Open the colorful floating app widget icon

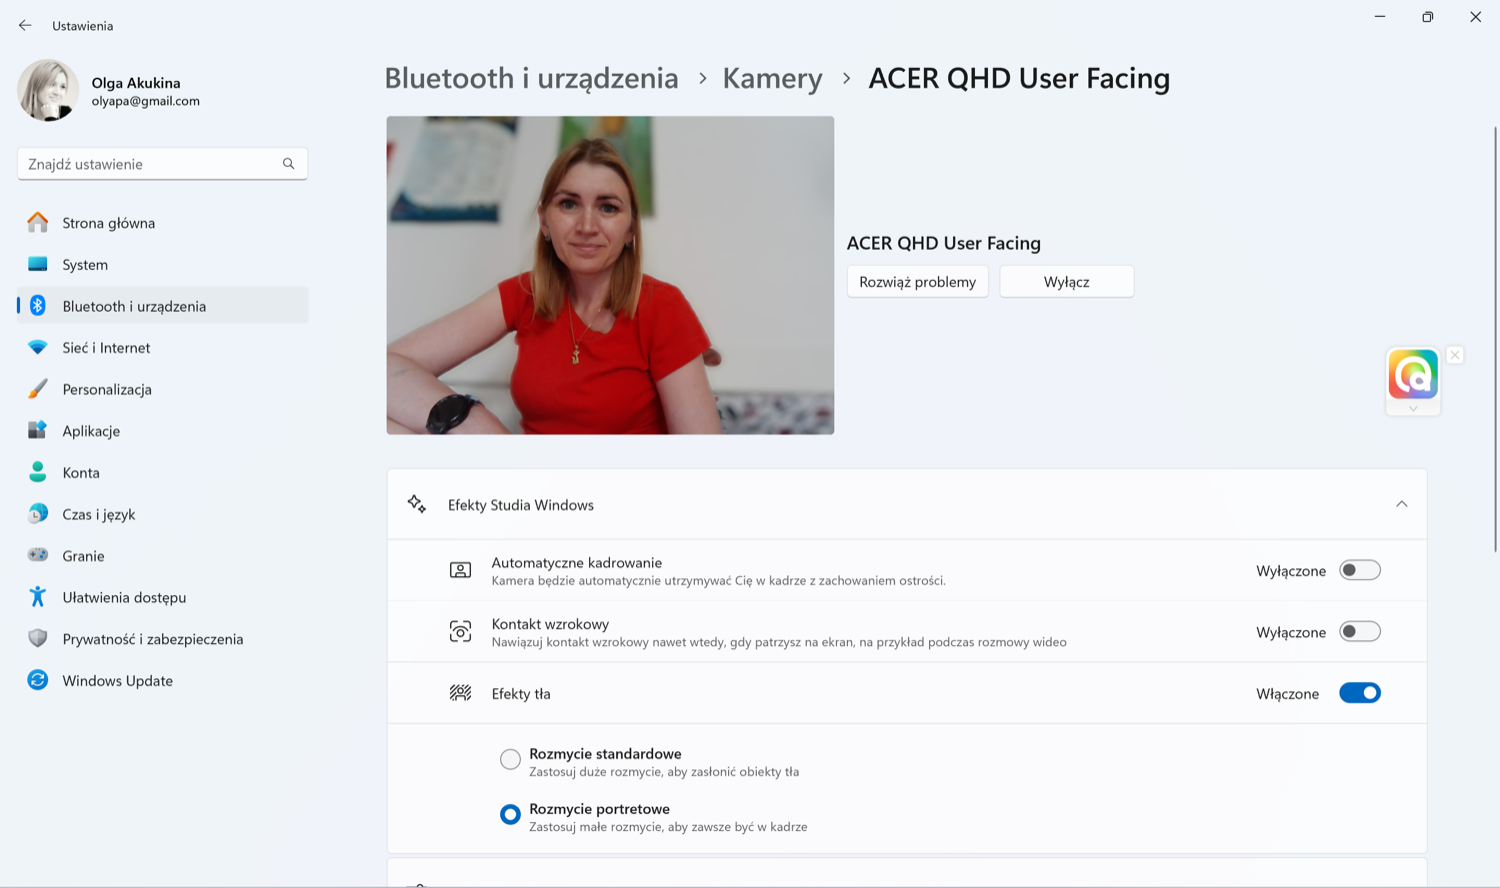point(1413,375)
